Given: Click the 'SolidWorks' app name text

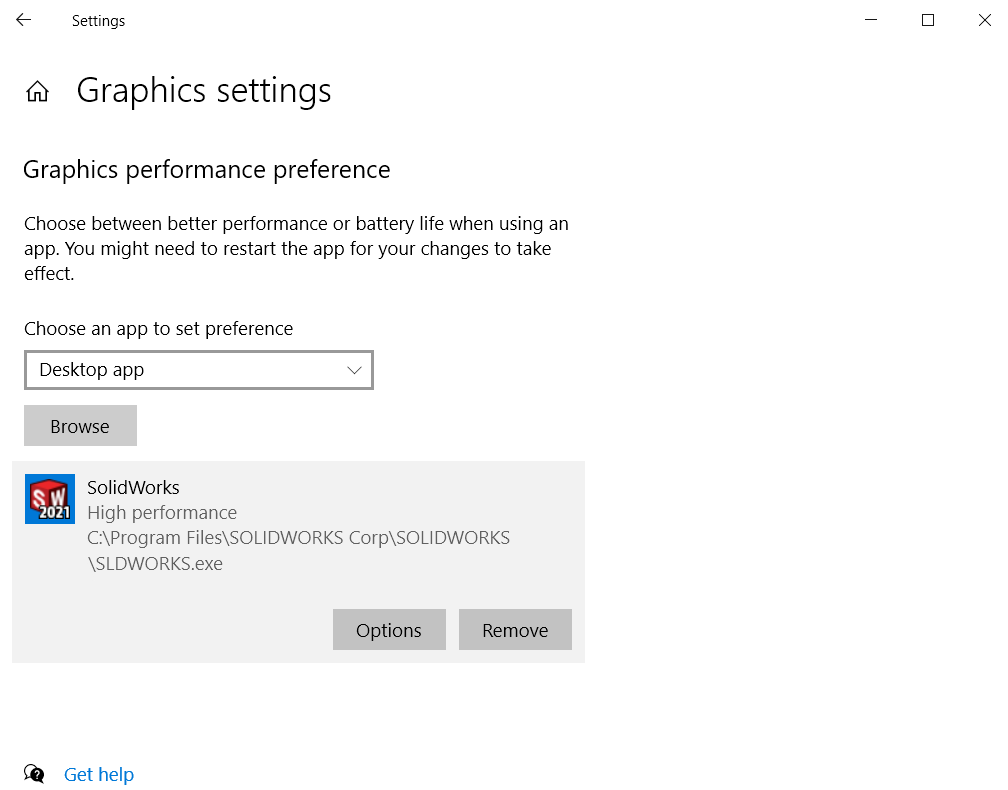Looking at the screenshot, I should pyautogui.click(x=133, y=487).
